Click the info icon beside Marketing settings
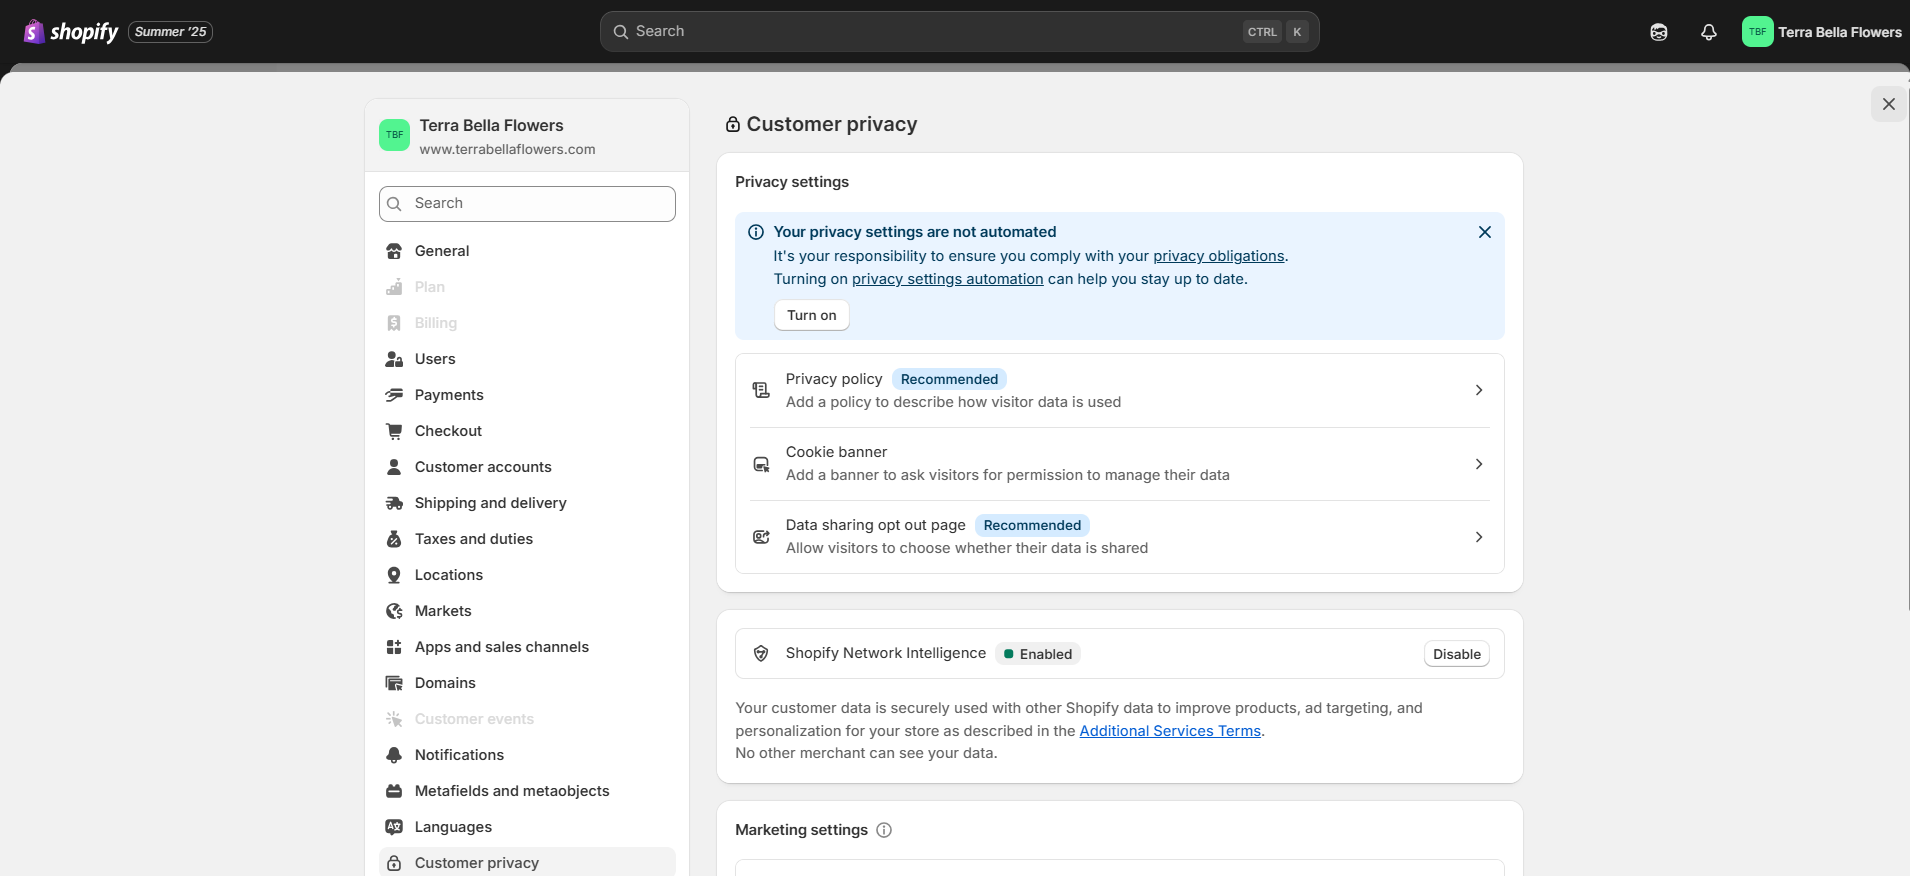The height and width of the screenshot is (876, 1910). (884, 830)
